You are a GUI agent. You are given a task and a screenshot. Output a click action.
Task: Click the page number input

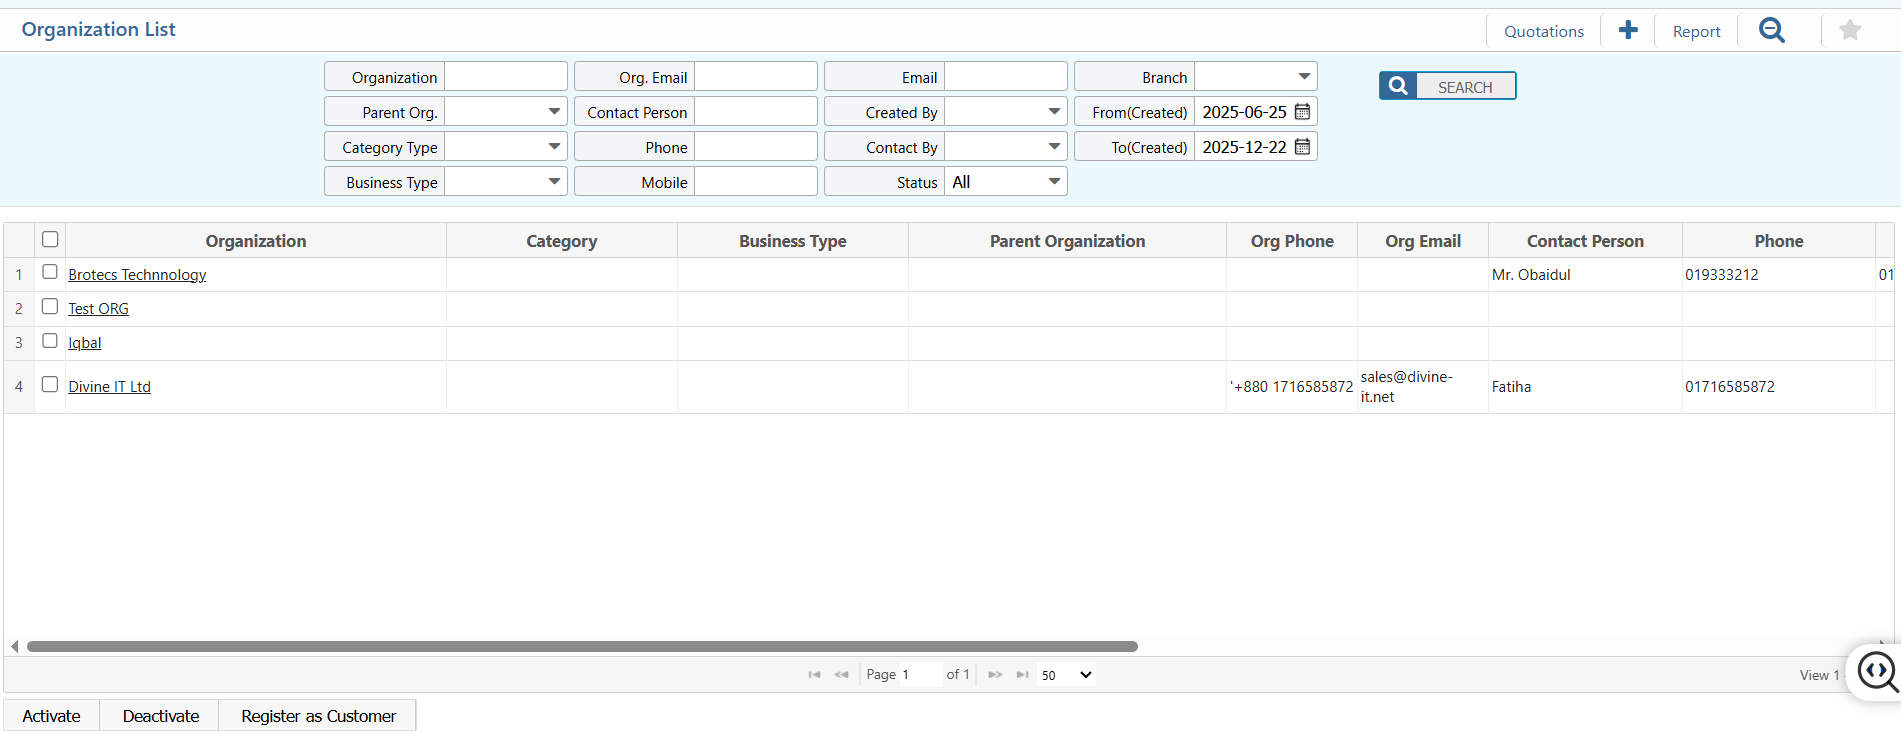pyautogui.click(x=920, y=675)
